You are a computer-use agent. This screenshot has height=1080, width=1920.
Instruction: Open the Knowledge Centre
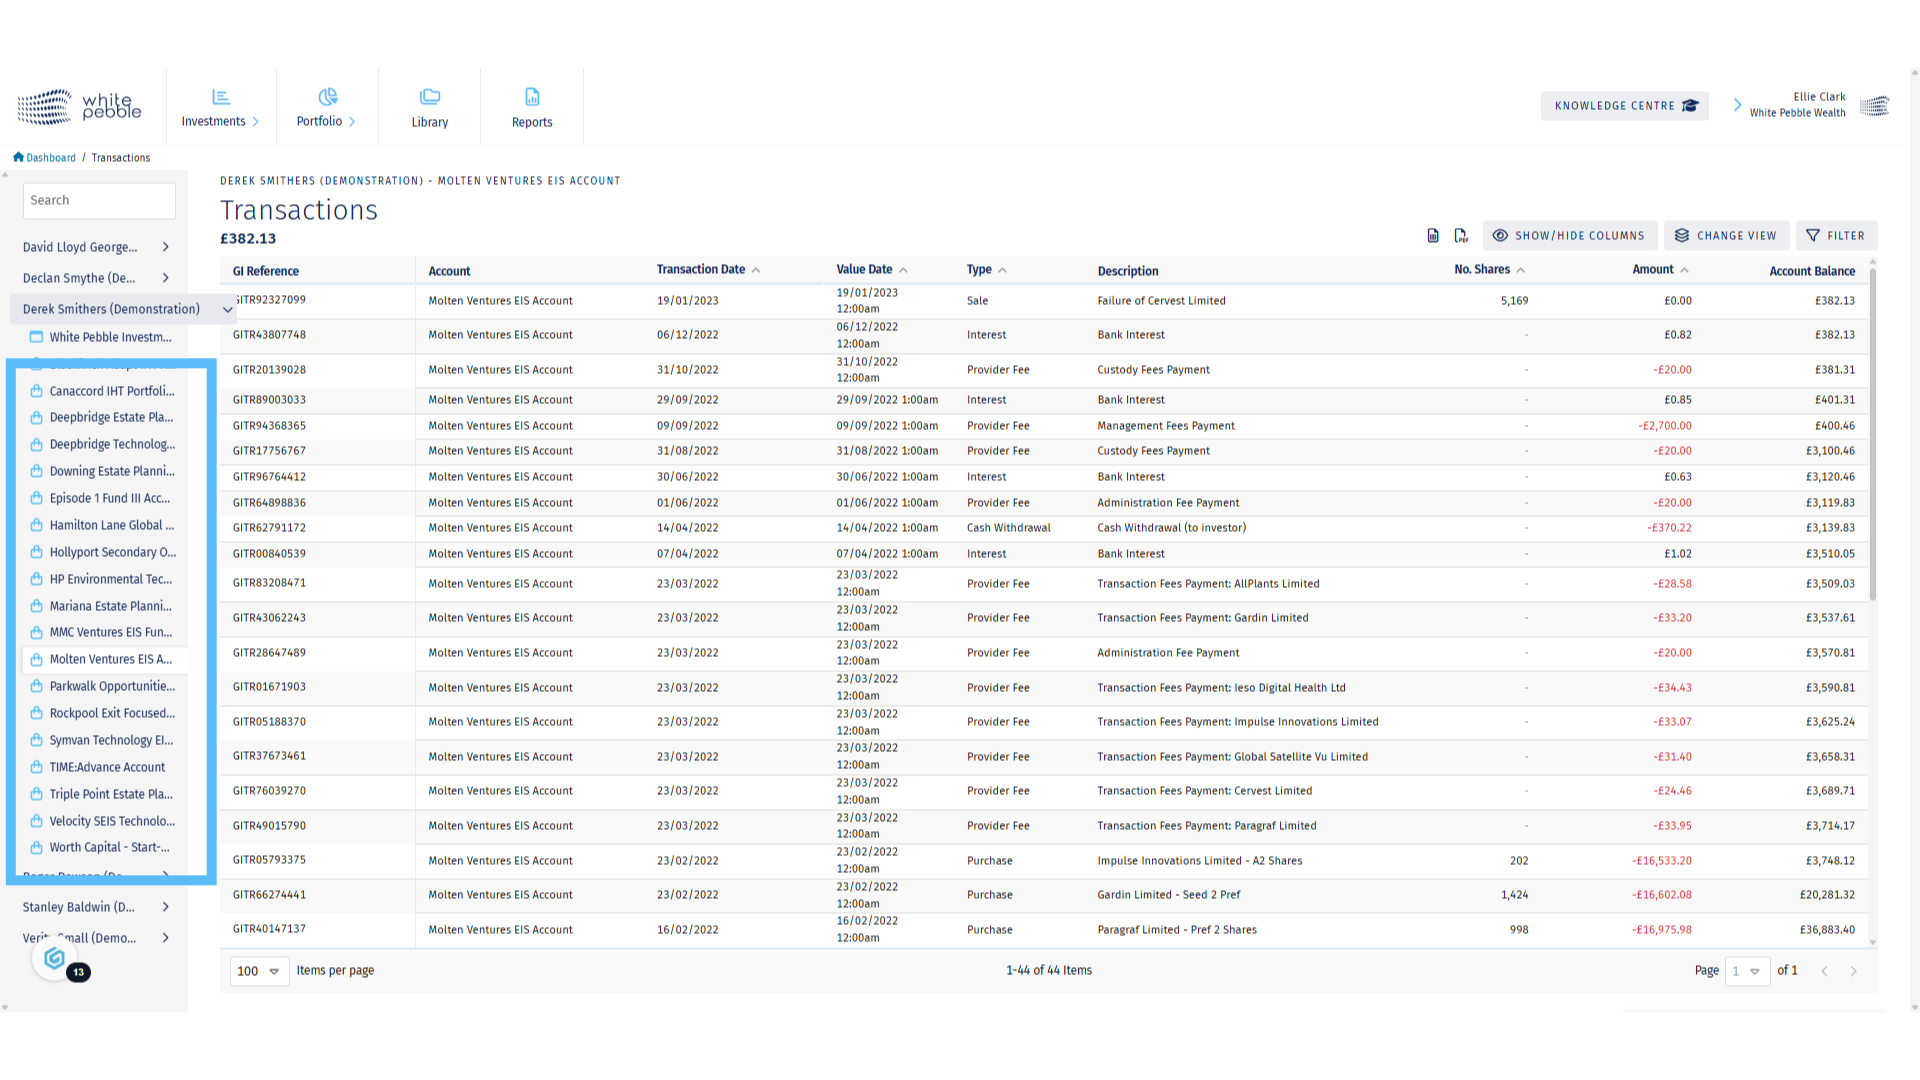pyautogui.click(x=1625, y=106)
